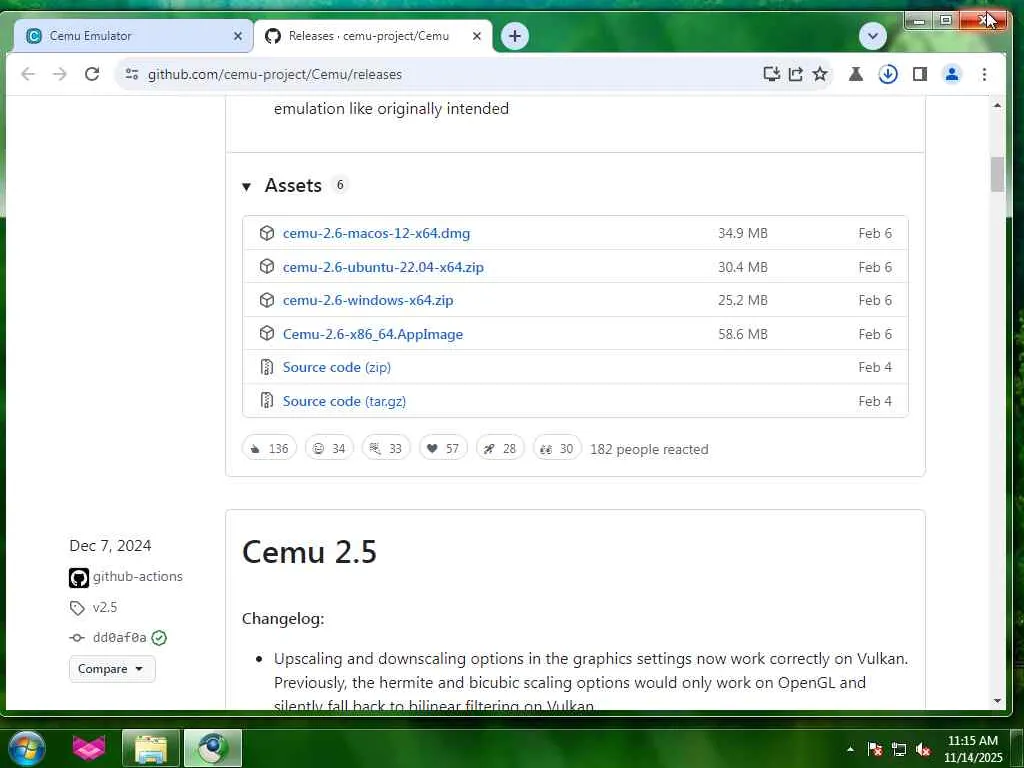1024x768 pixels.
Task: Collapse the Assets section triangle
Action: click(246, 187)
